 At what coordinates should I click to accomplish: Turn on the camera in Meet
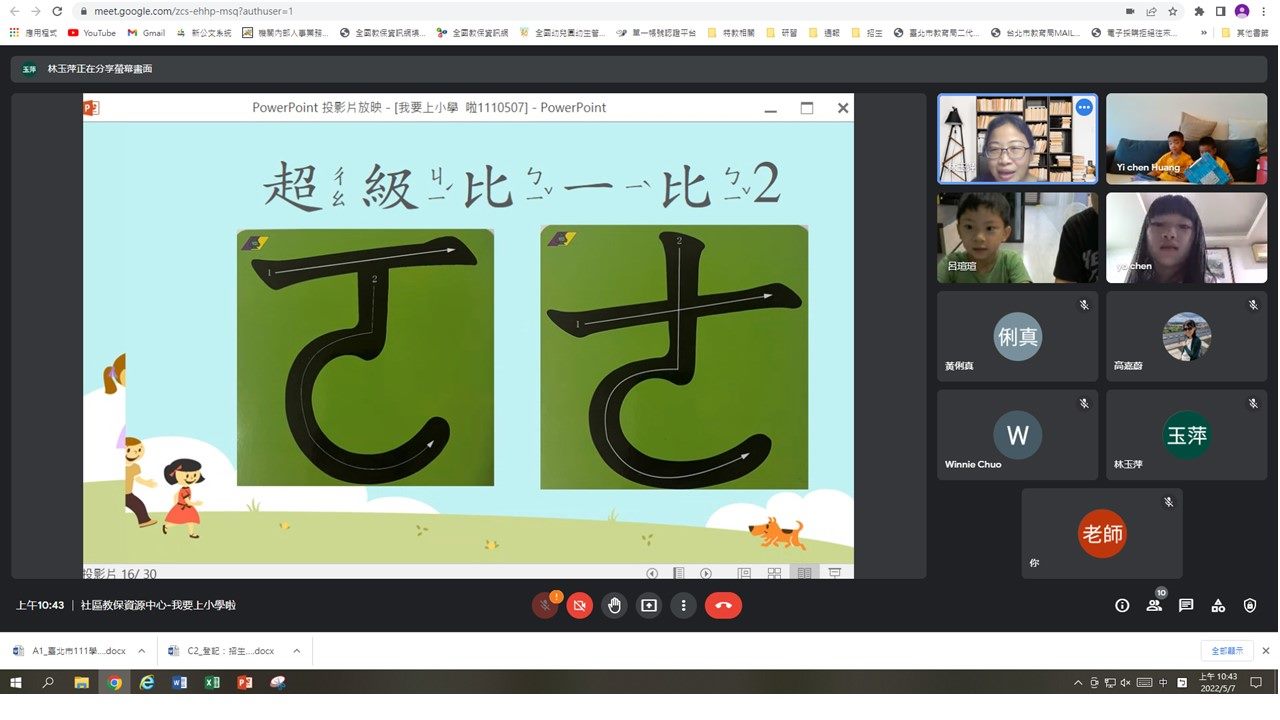click(x=580, y=605)
